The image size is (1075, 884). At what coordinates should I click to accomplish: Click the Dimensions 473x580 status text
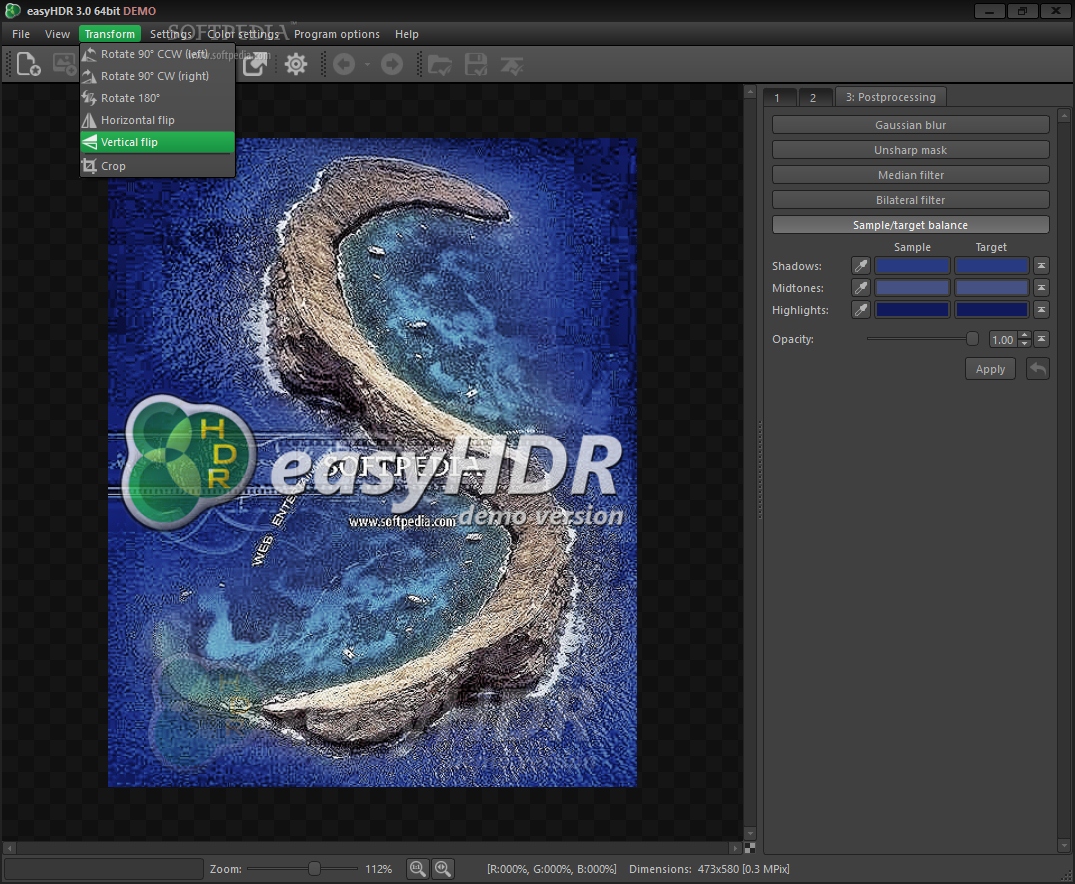point(709,869)
